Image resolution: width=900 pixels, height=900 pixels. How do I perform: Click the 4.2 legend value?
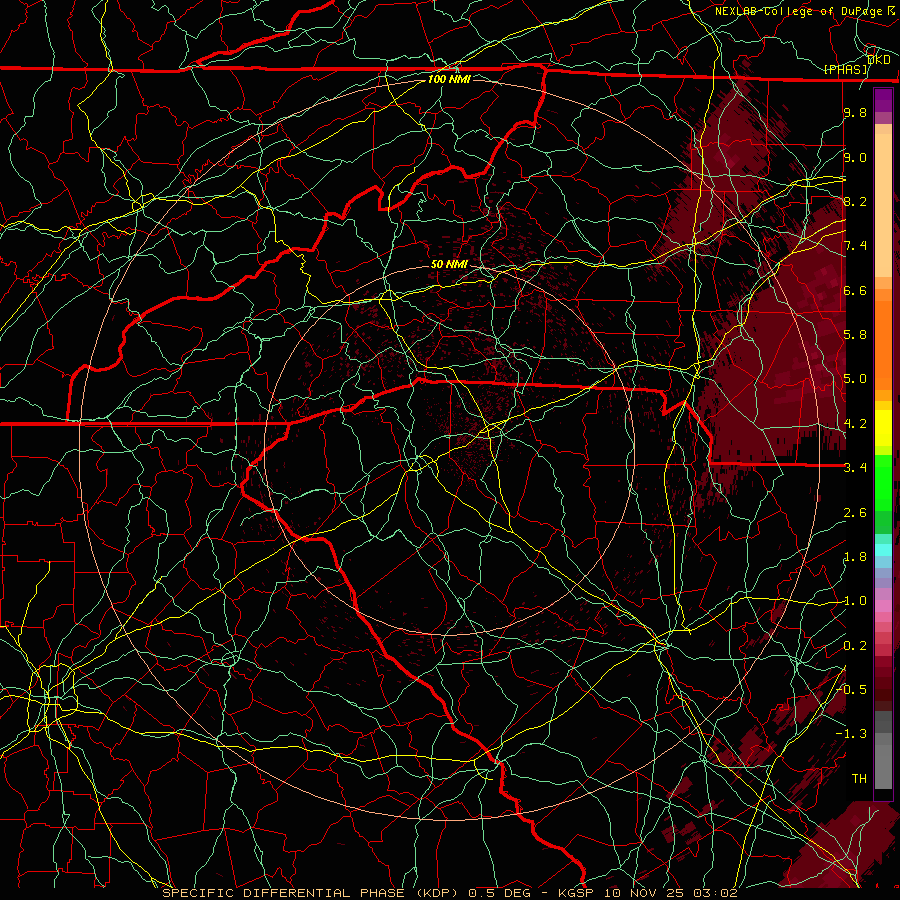[x=855, y=424]
